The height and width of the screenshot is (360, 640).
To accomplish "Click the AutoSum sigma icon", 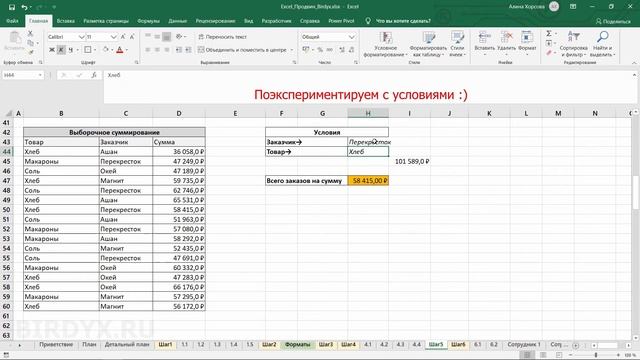I will [549, 34].
